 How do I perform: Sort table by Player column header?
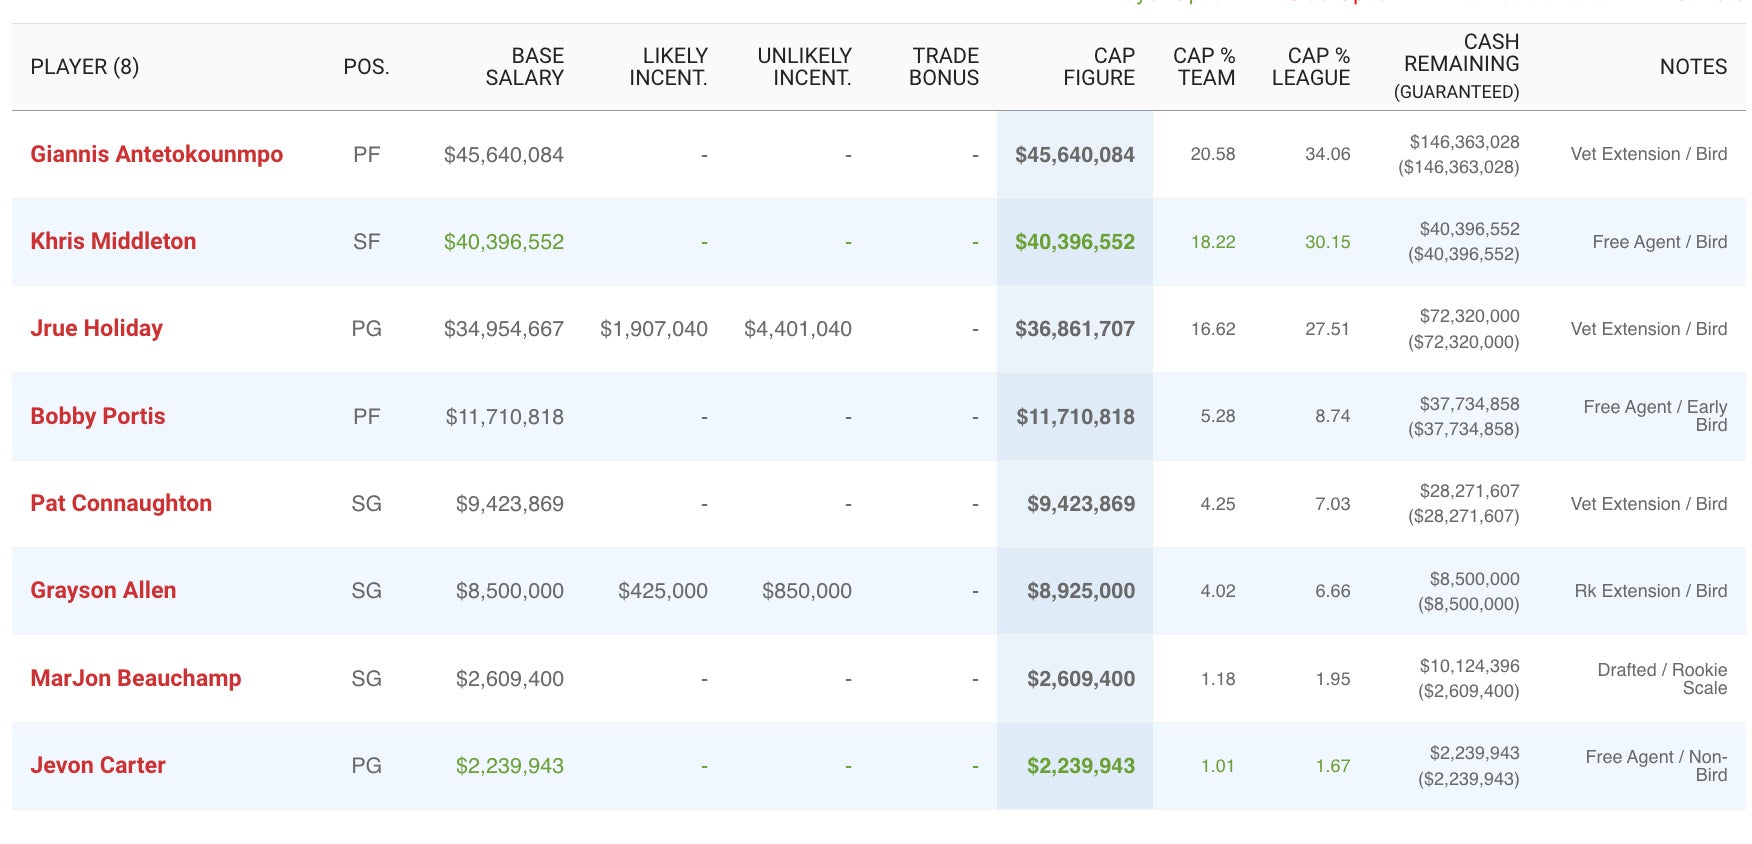point(84,67)
